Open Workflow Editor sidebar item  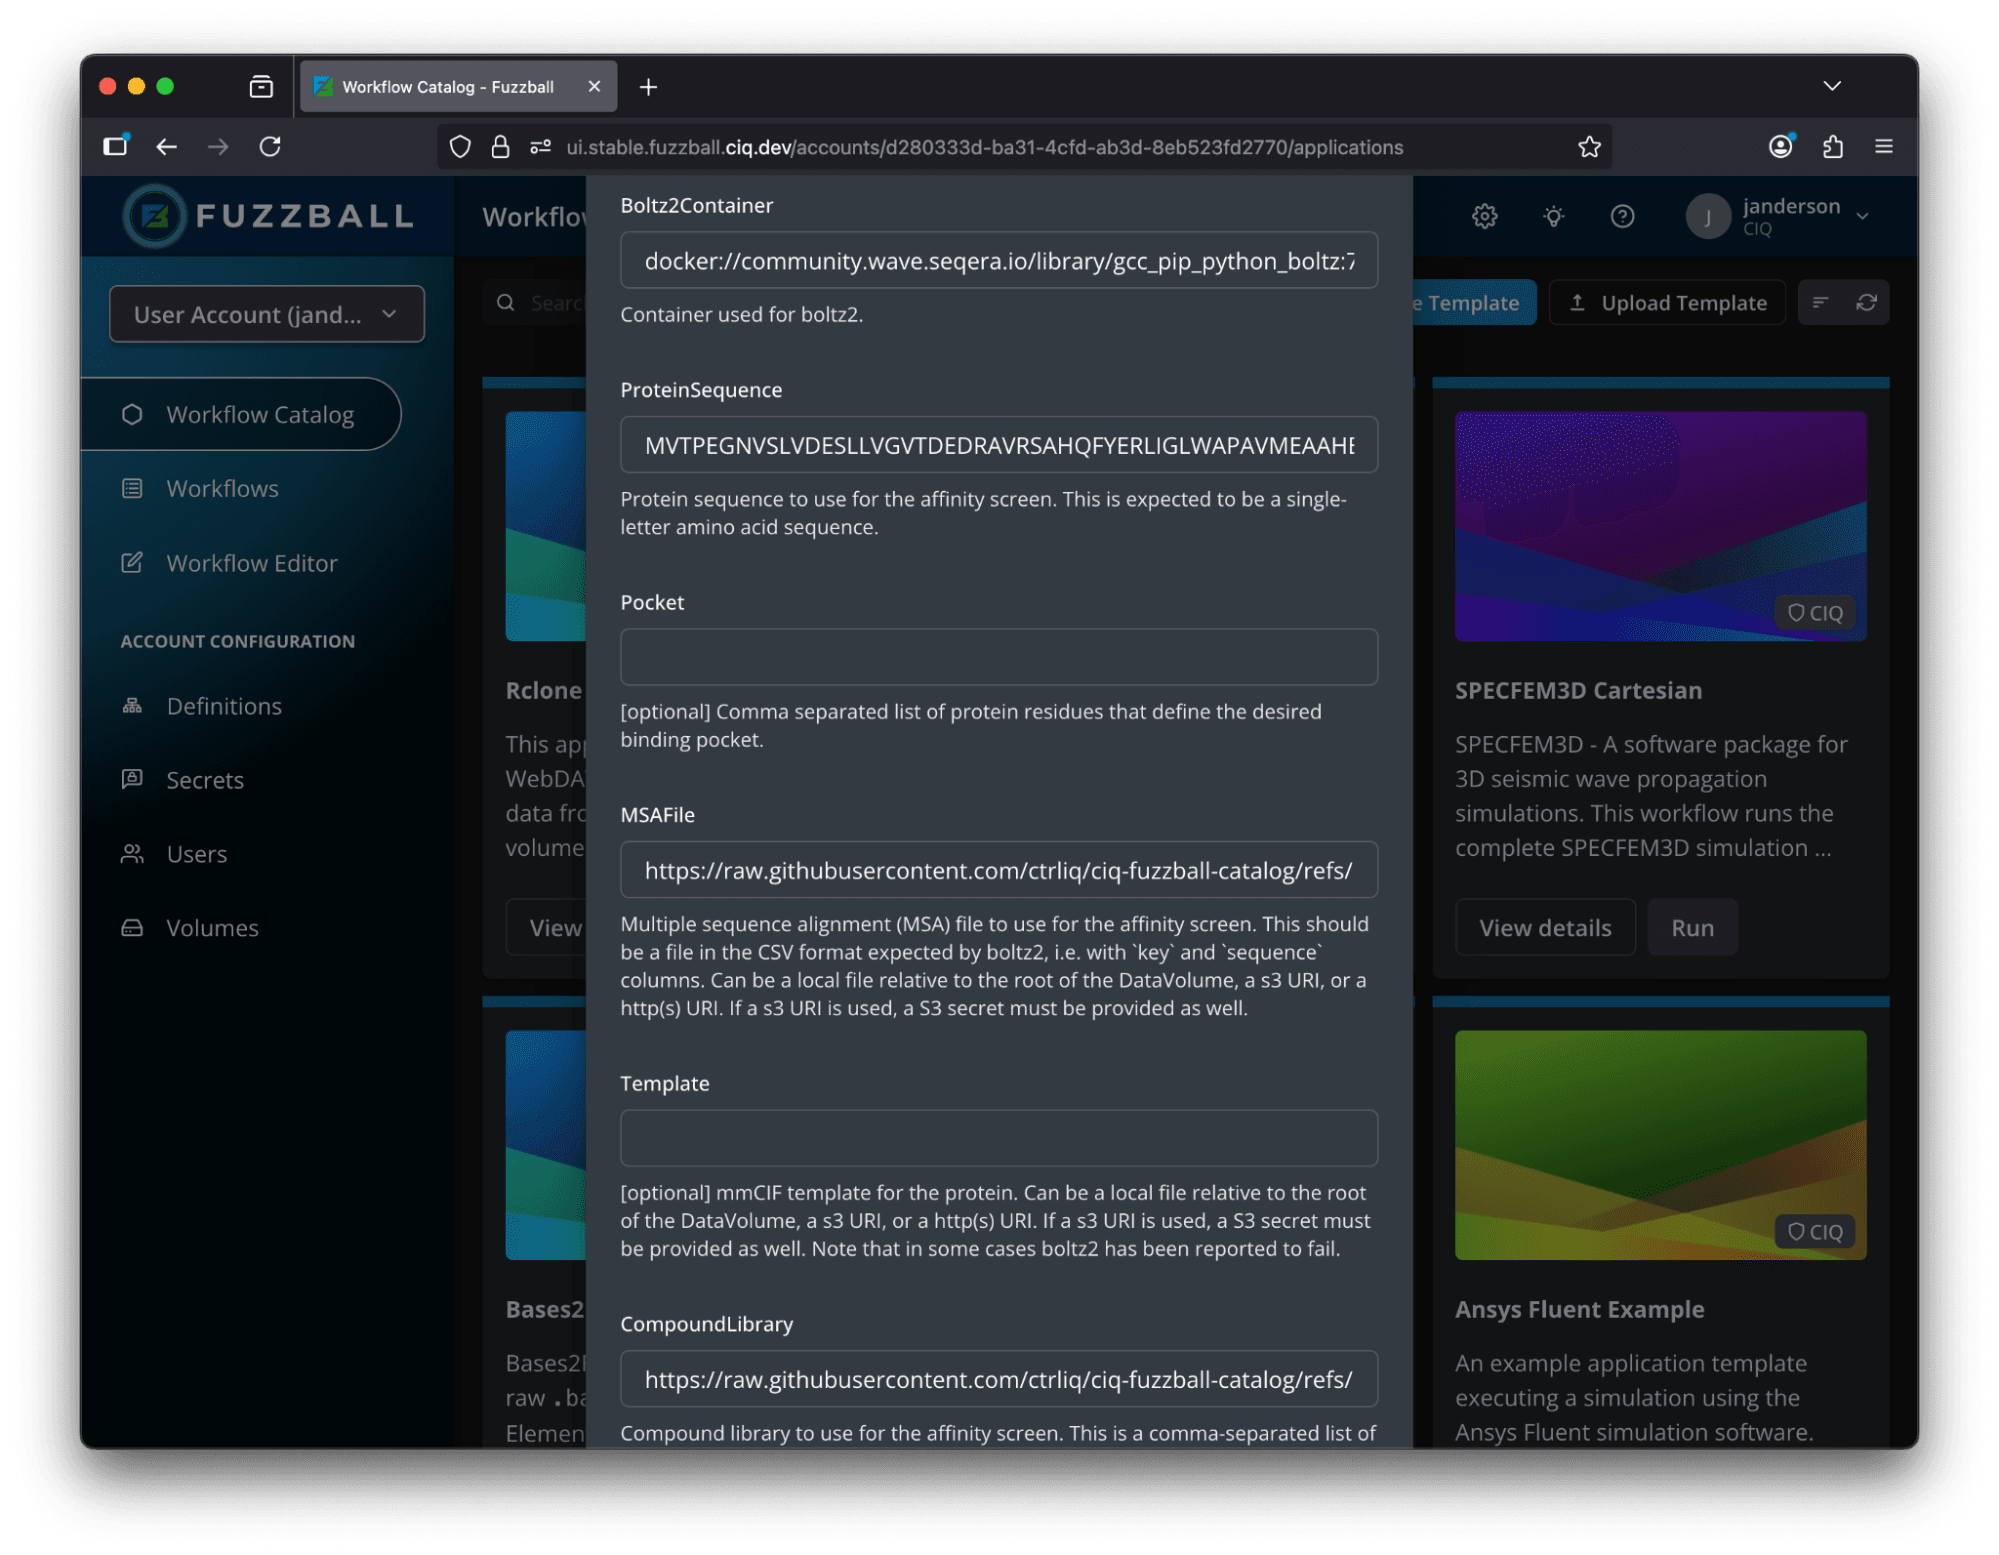[252, 563]
